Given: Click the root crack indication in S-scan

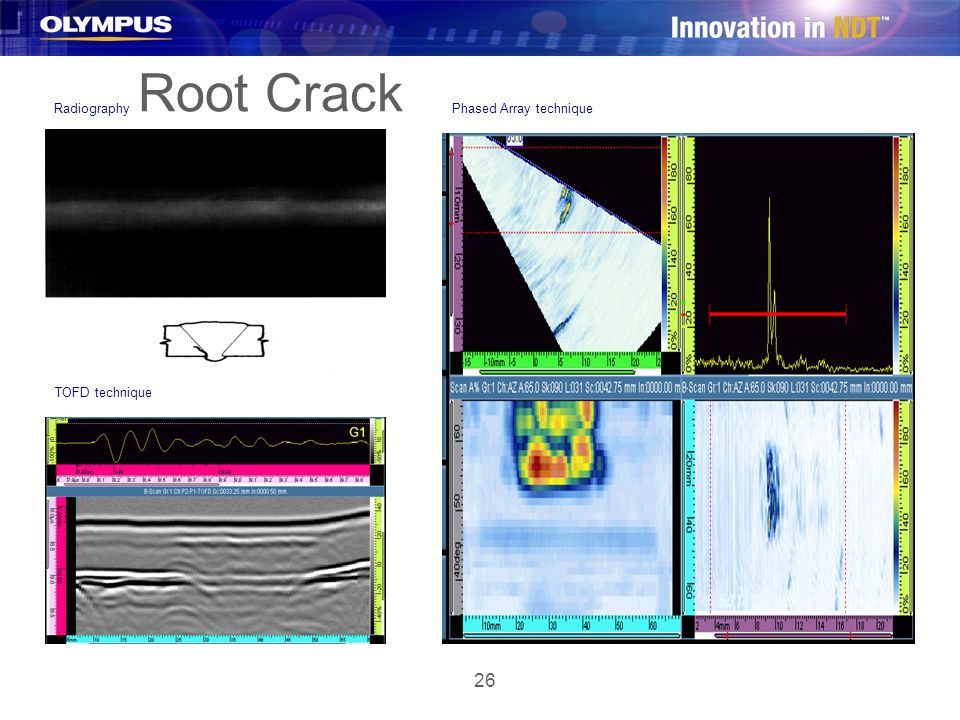Looking at the screenshot, I should (565, 206).
